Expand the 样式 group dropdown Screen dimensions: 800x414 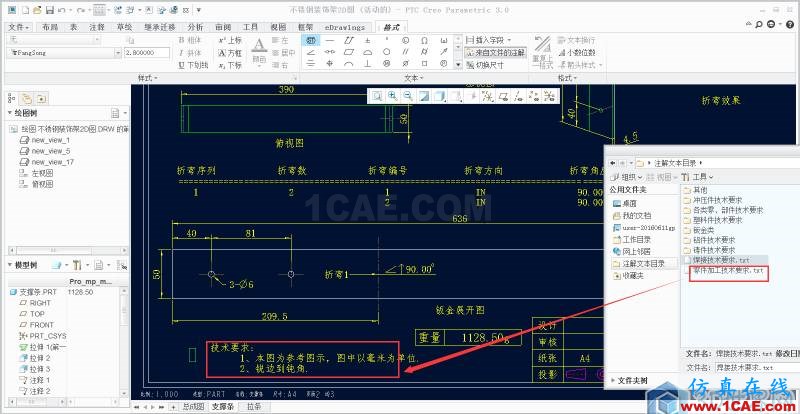(148, 78)
